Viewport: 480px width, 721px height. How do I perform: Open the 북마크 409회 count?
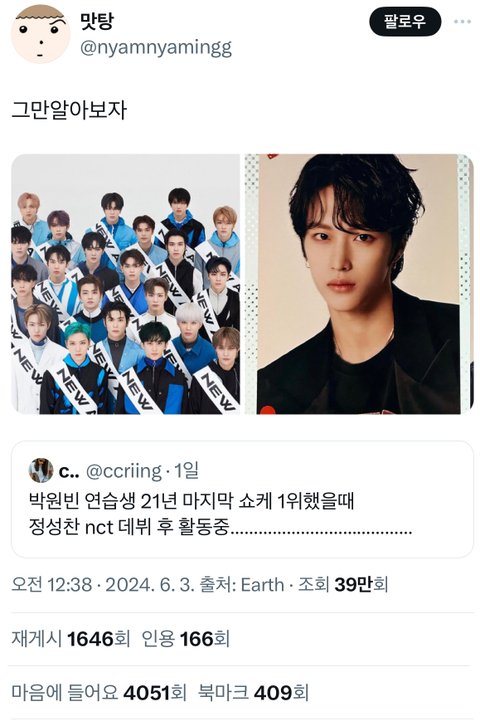(253, 692)
